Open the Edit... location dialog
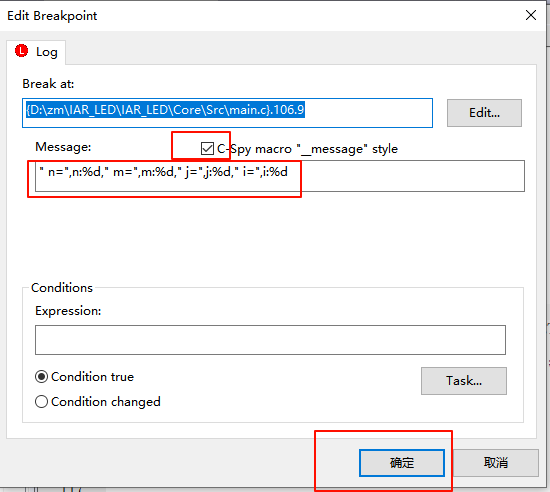The image size is (550, 492). [484, 113]
